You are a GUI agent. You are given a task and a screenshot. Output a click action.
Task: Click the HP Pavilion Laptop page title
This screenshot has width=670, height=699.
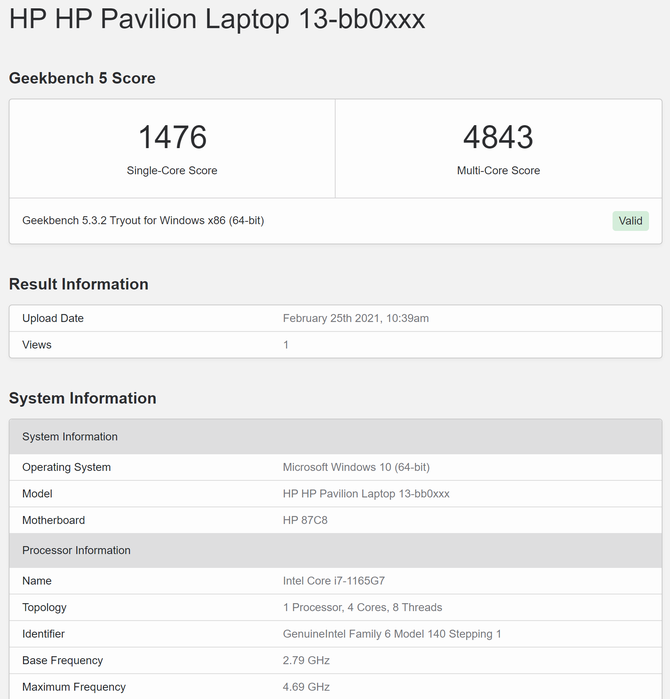coord(217,20)
